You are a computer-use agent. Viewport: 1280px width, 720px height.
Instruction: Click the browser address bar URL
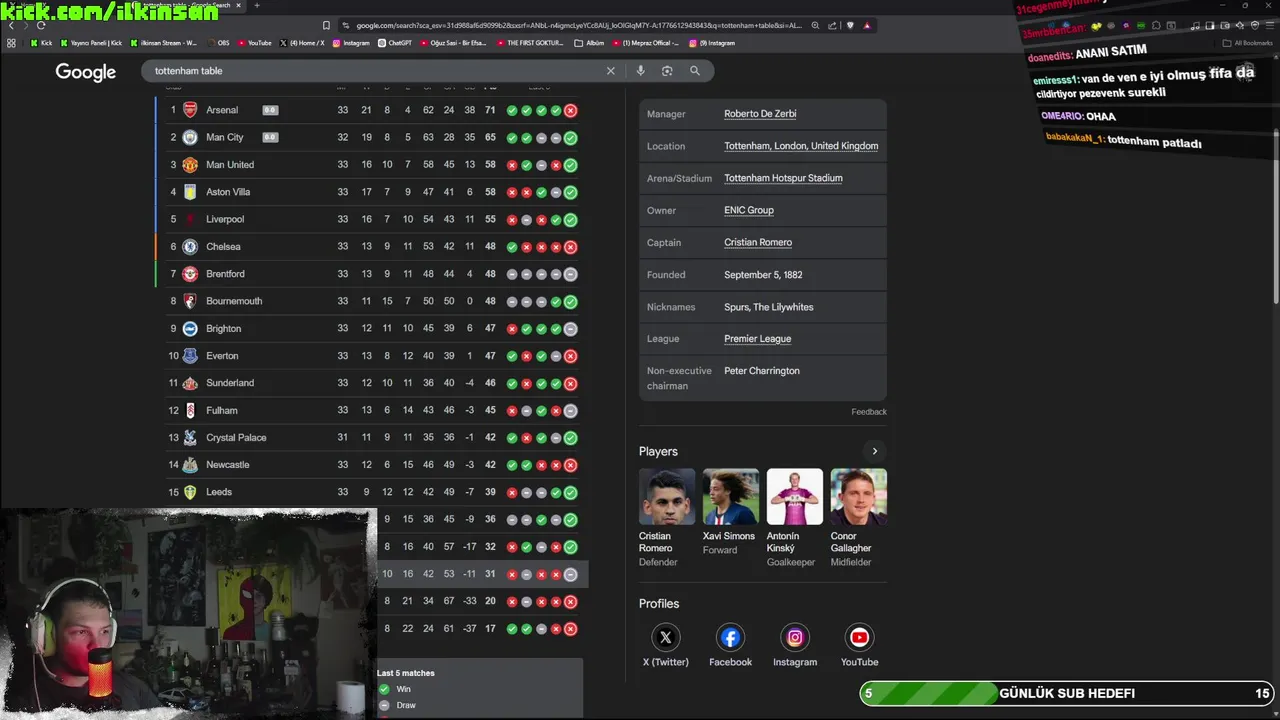point(578,25)
